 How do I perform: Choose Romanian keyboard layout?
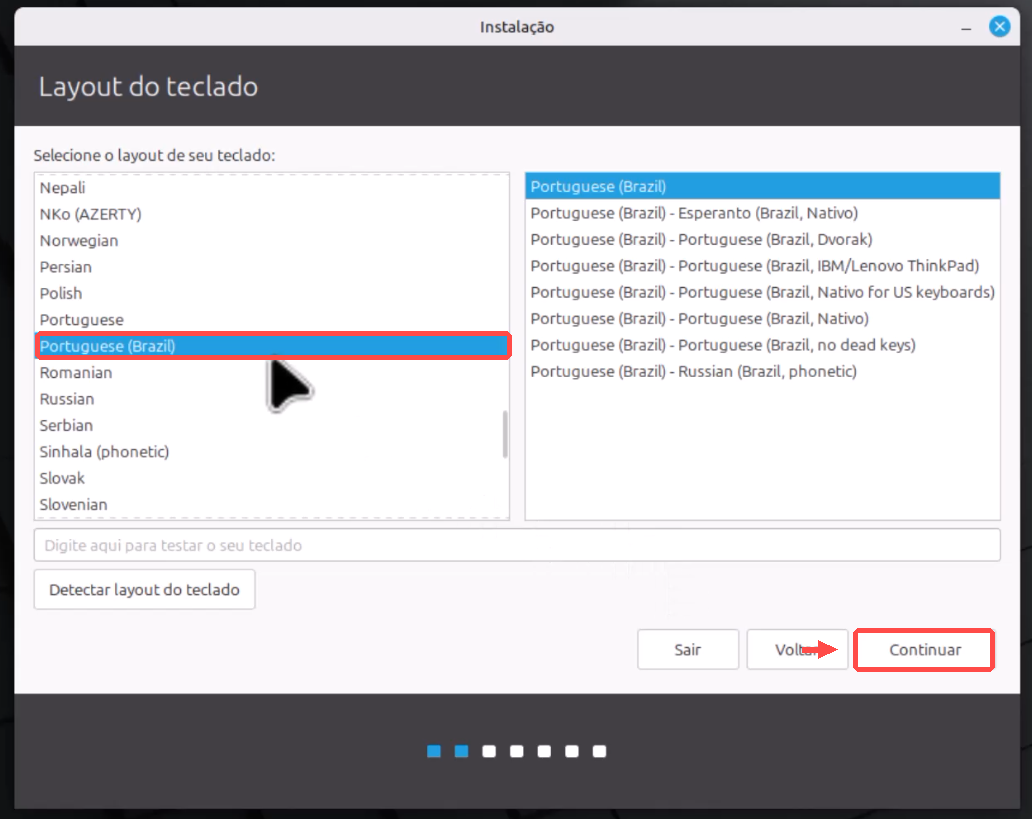(x=272, y=373)
